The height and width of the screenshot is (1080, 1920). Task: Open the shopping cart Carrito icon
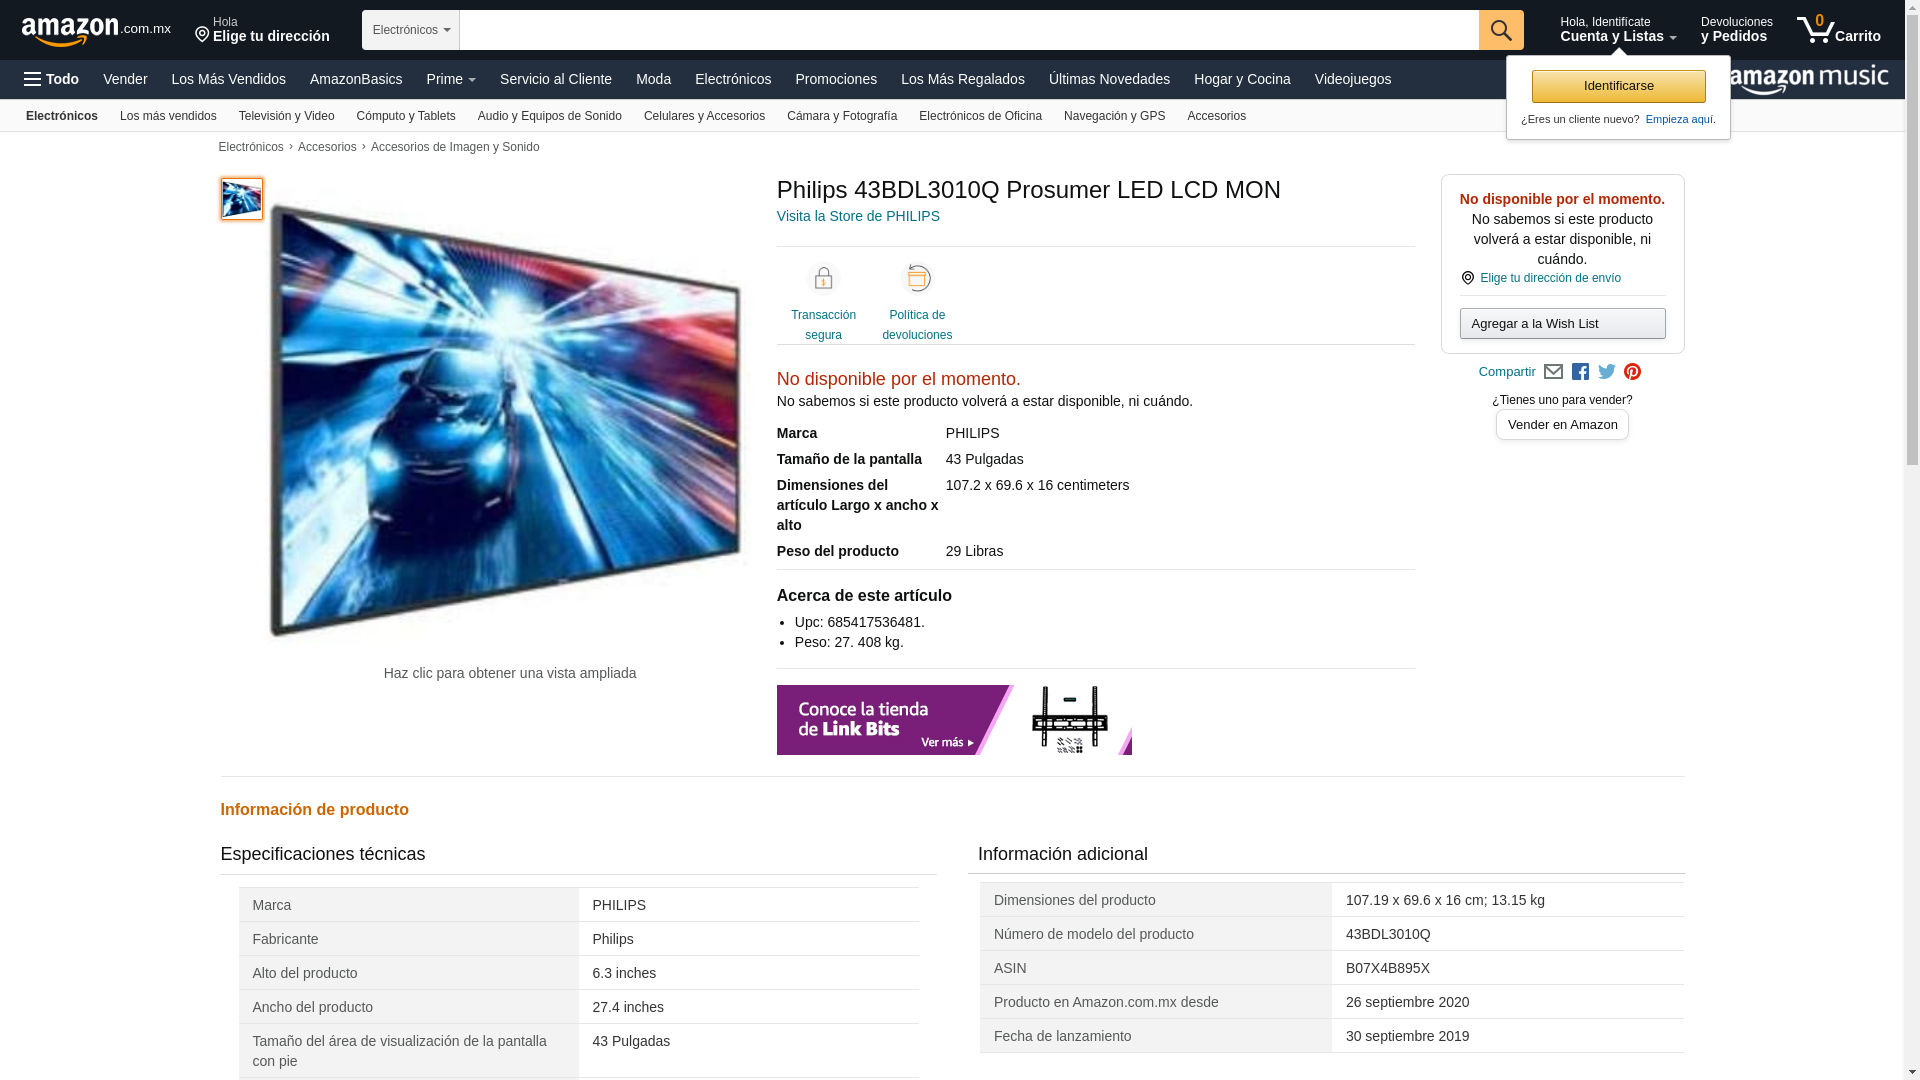(x=1838, y=30)
